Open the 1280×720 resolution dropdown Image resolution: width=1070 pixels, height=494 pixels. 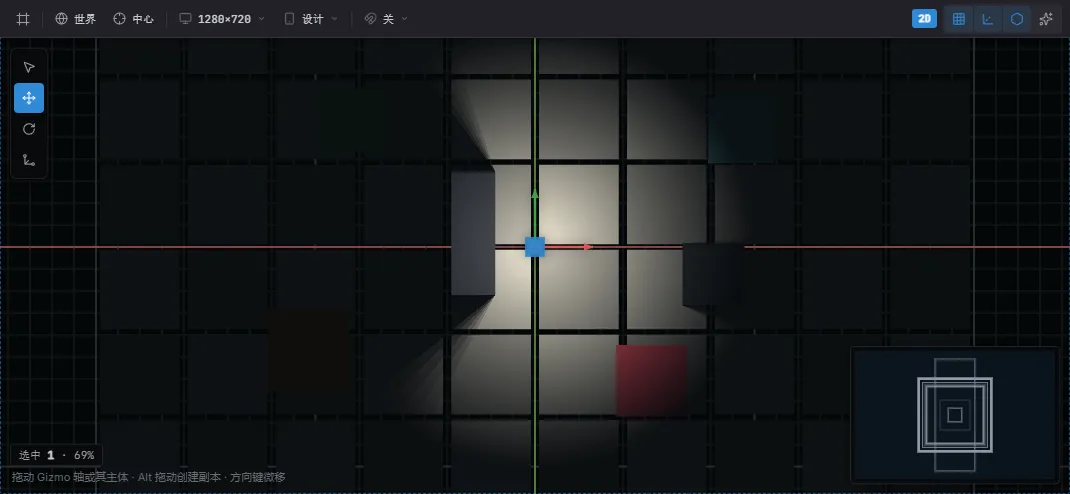tap(222, 19)
